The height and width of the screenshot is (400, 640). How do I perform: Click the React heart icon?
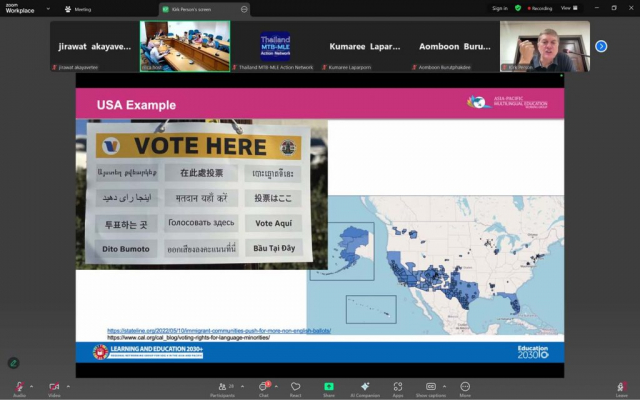point(296,386)
